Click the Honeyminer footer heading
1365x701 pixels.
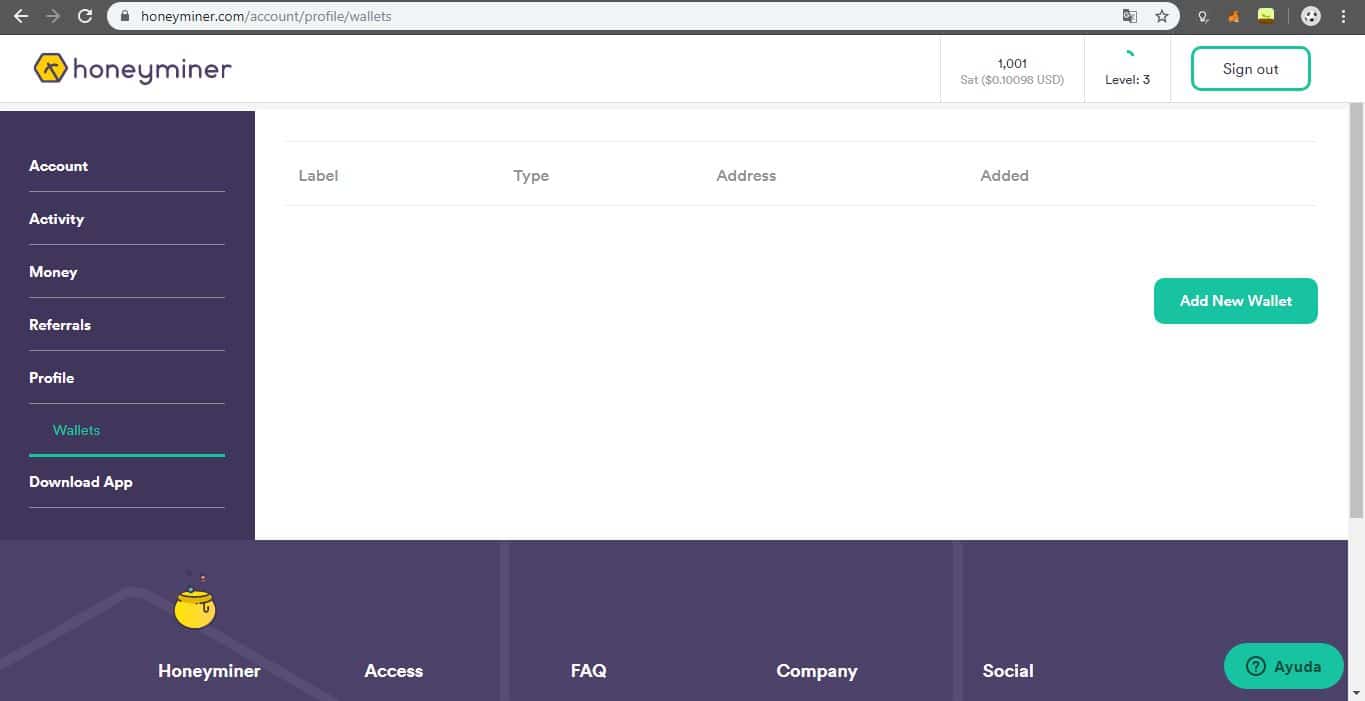(x=209, y=671)
